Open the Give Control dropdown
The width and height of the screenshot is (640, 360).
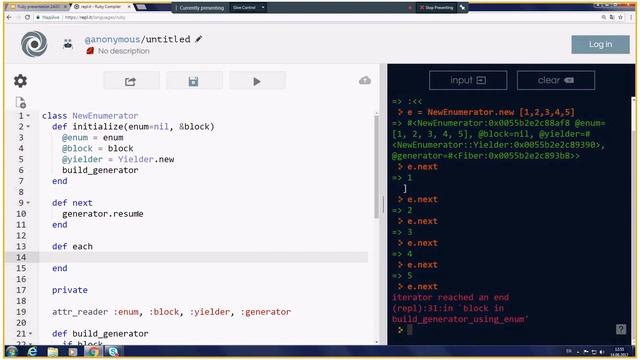249,7
